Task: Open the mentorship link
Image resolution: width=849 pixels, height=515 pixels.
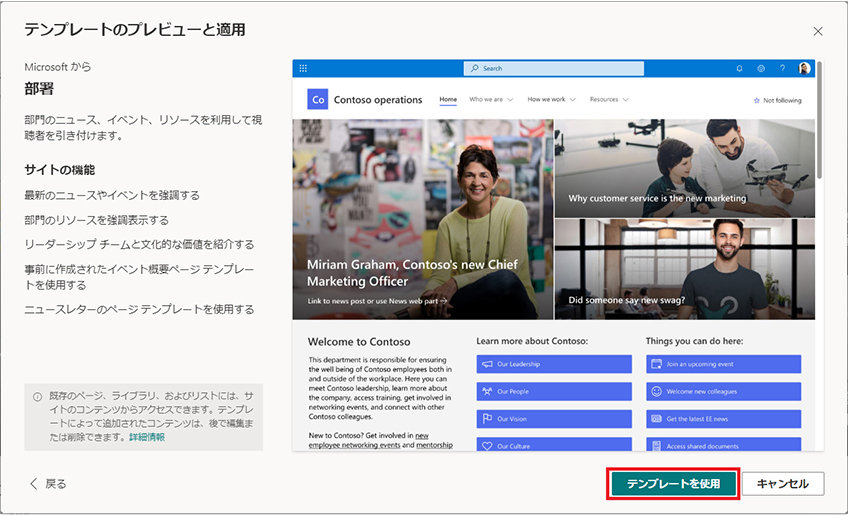Action: click(434, 445)
